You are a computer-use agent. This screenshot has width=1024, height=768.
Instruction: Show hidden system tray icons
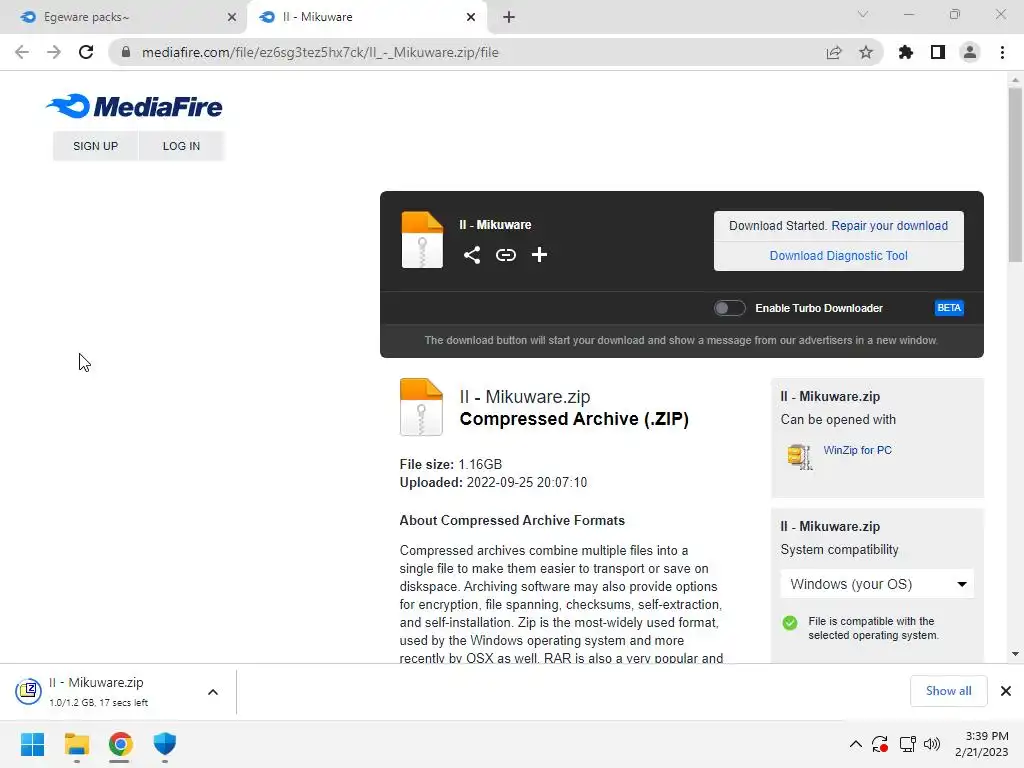(856, 744)
